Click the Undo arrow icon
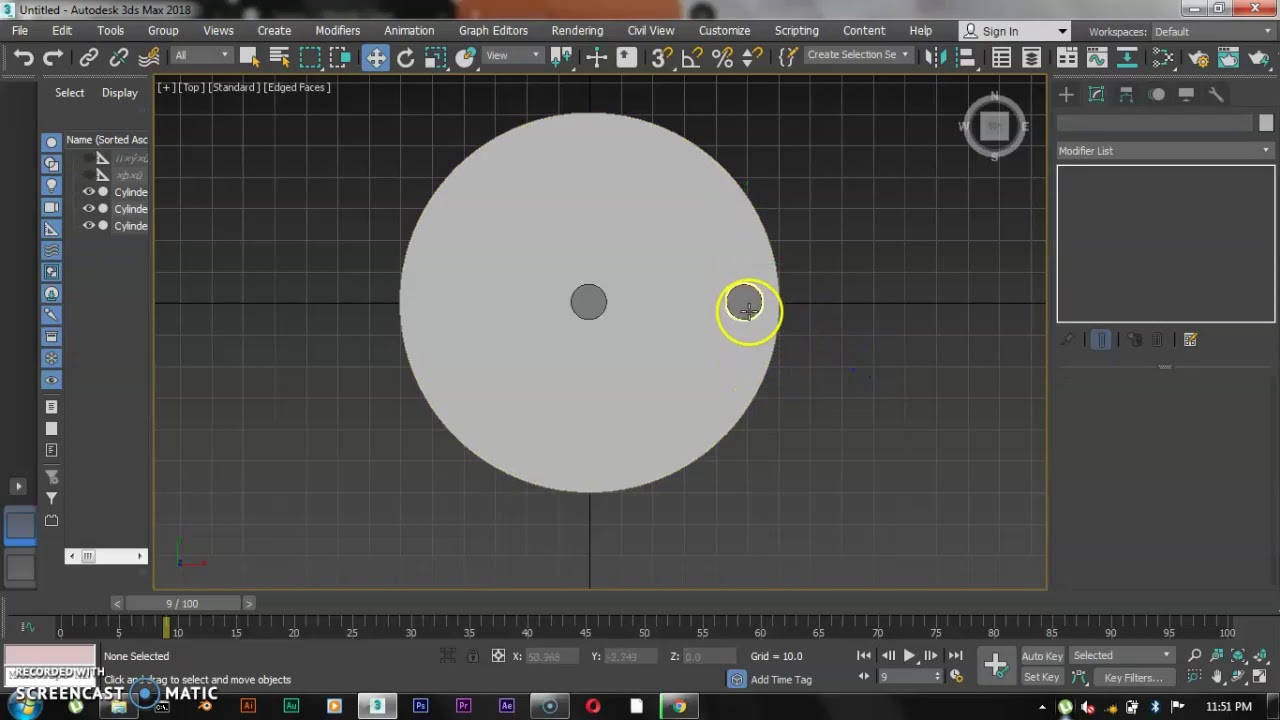The width and height of the screenshot is (1280, 720). 23,57
